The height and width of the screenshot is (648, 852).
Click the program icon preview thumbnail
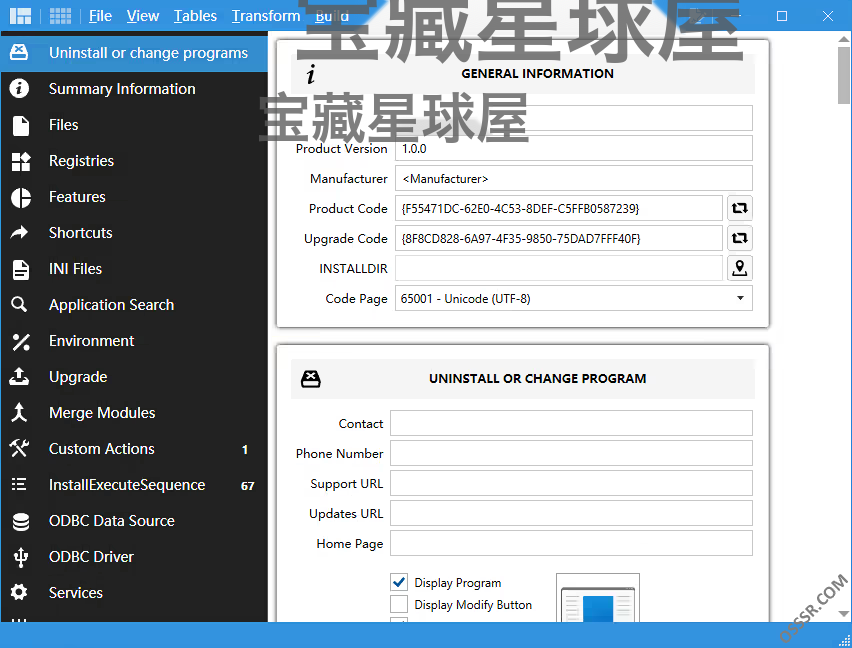pos(598,598)
